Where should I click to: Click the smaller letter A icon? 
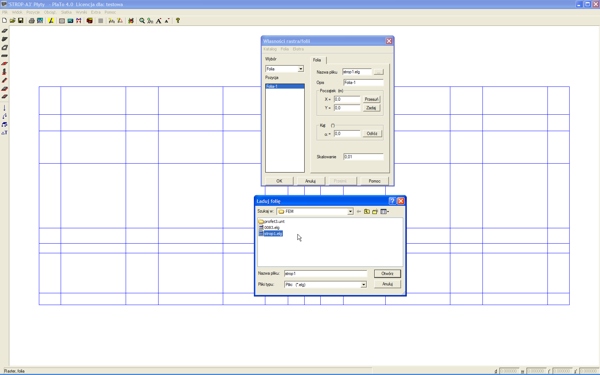pos(167,21)
